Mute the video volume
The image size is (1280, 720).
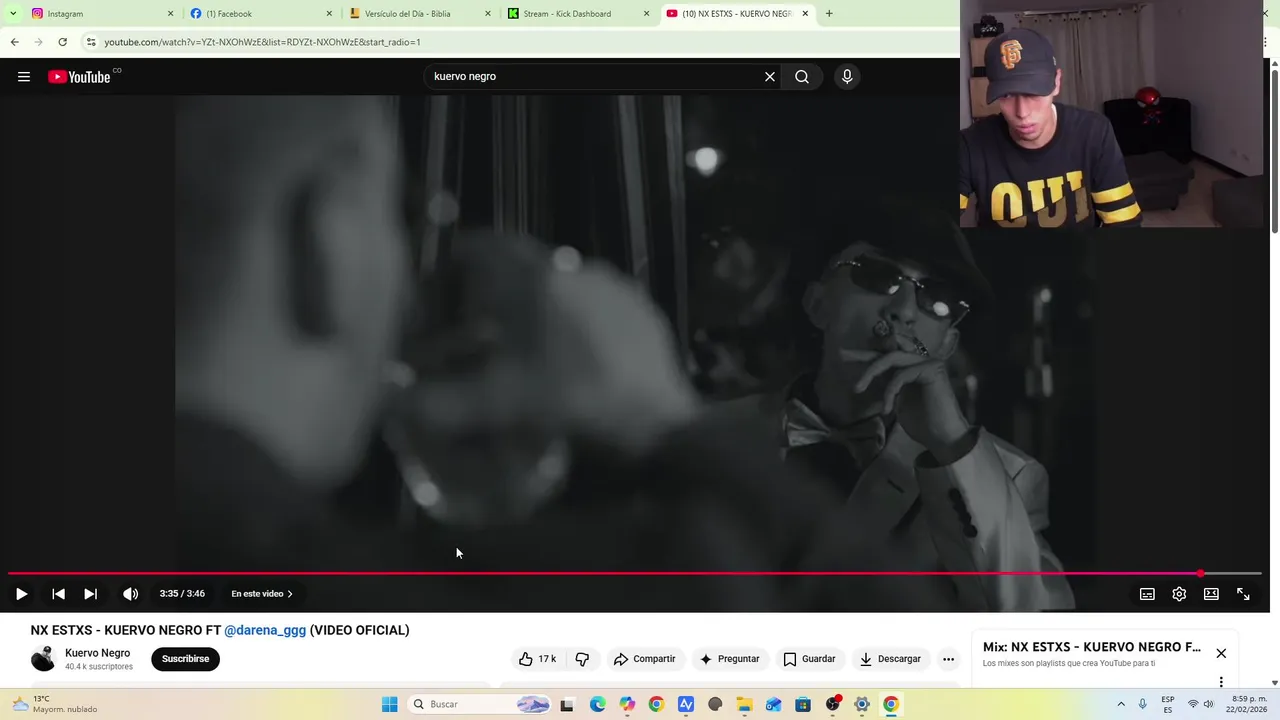(130, 594)
